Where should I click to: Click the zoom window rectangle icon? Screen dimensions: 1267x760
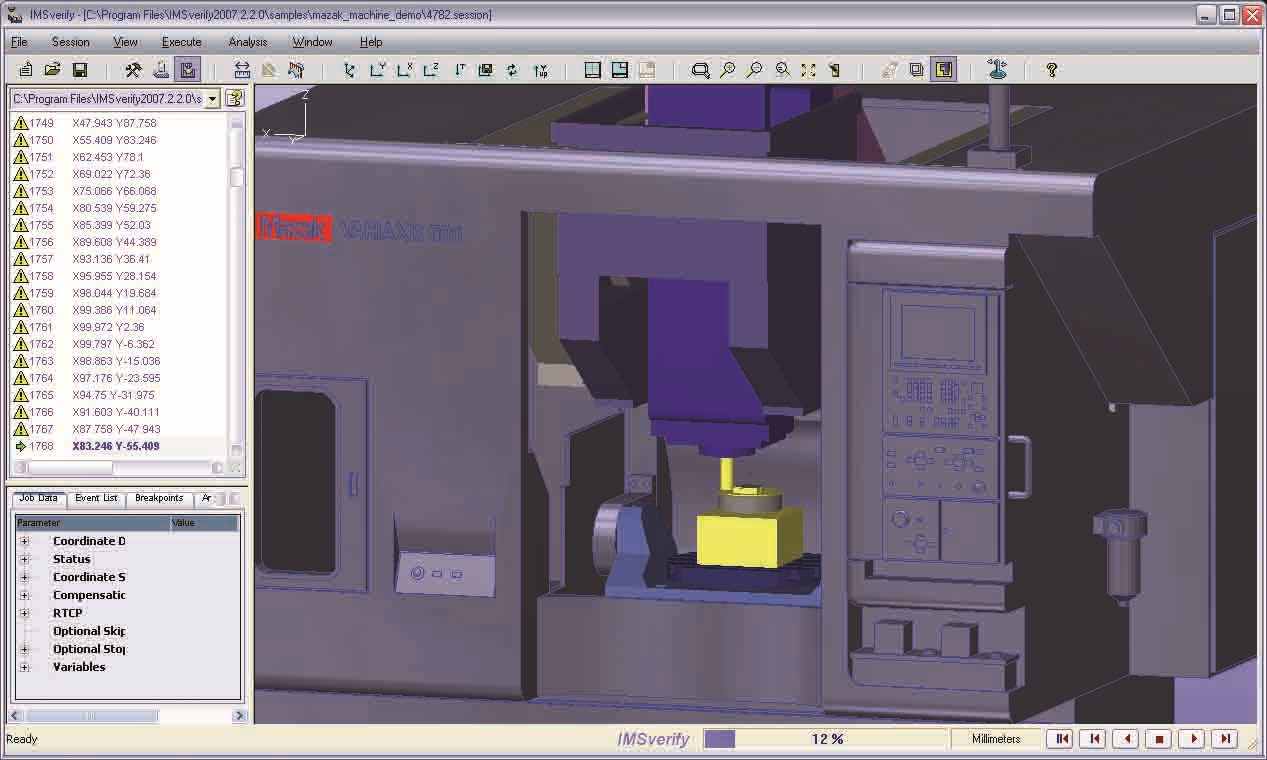(x=701, y=70)
